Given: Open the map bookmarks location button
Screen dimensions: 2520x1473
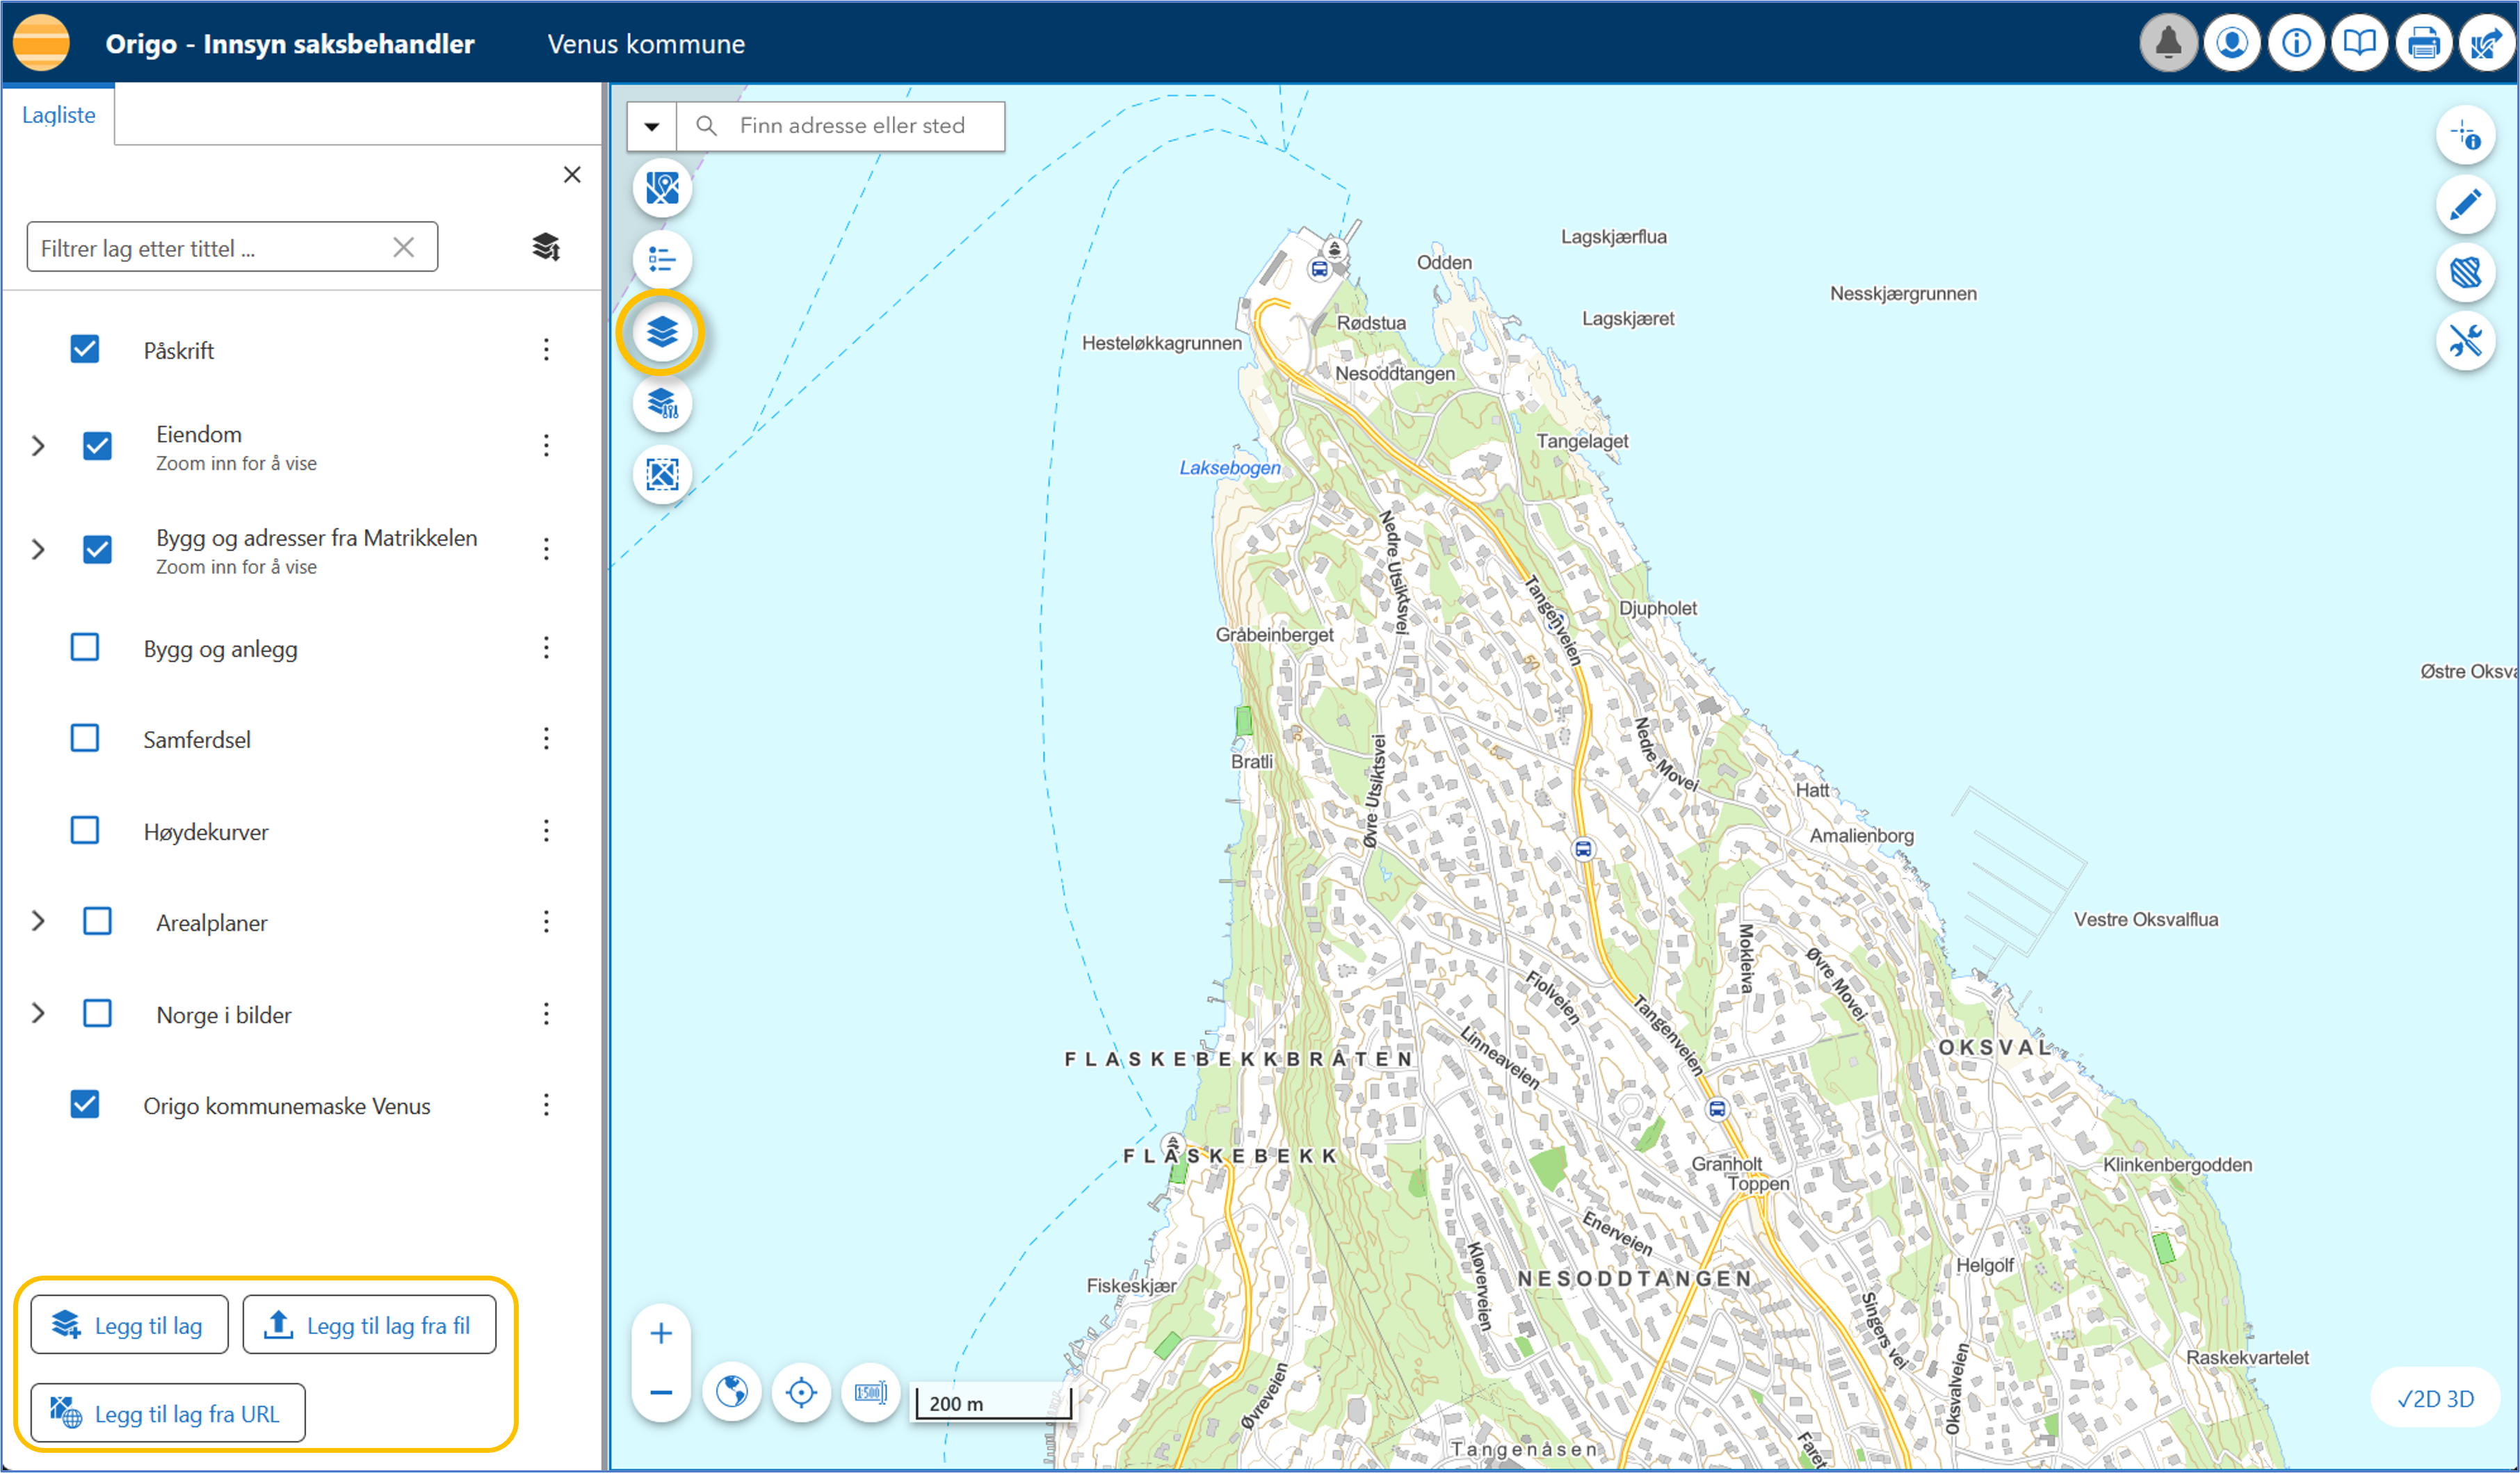Looking at the screenshot, I should tap(662, 188).
